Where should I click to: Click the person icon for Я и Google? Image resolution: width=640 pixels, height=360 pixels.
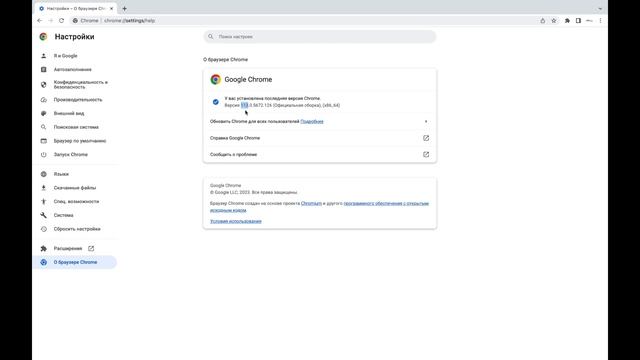coord(44,56)
